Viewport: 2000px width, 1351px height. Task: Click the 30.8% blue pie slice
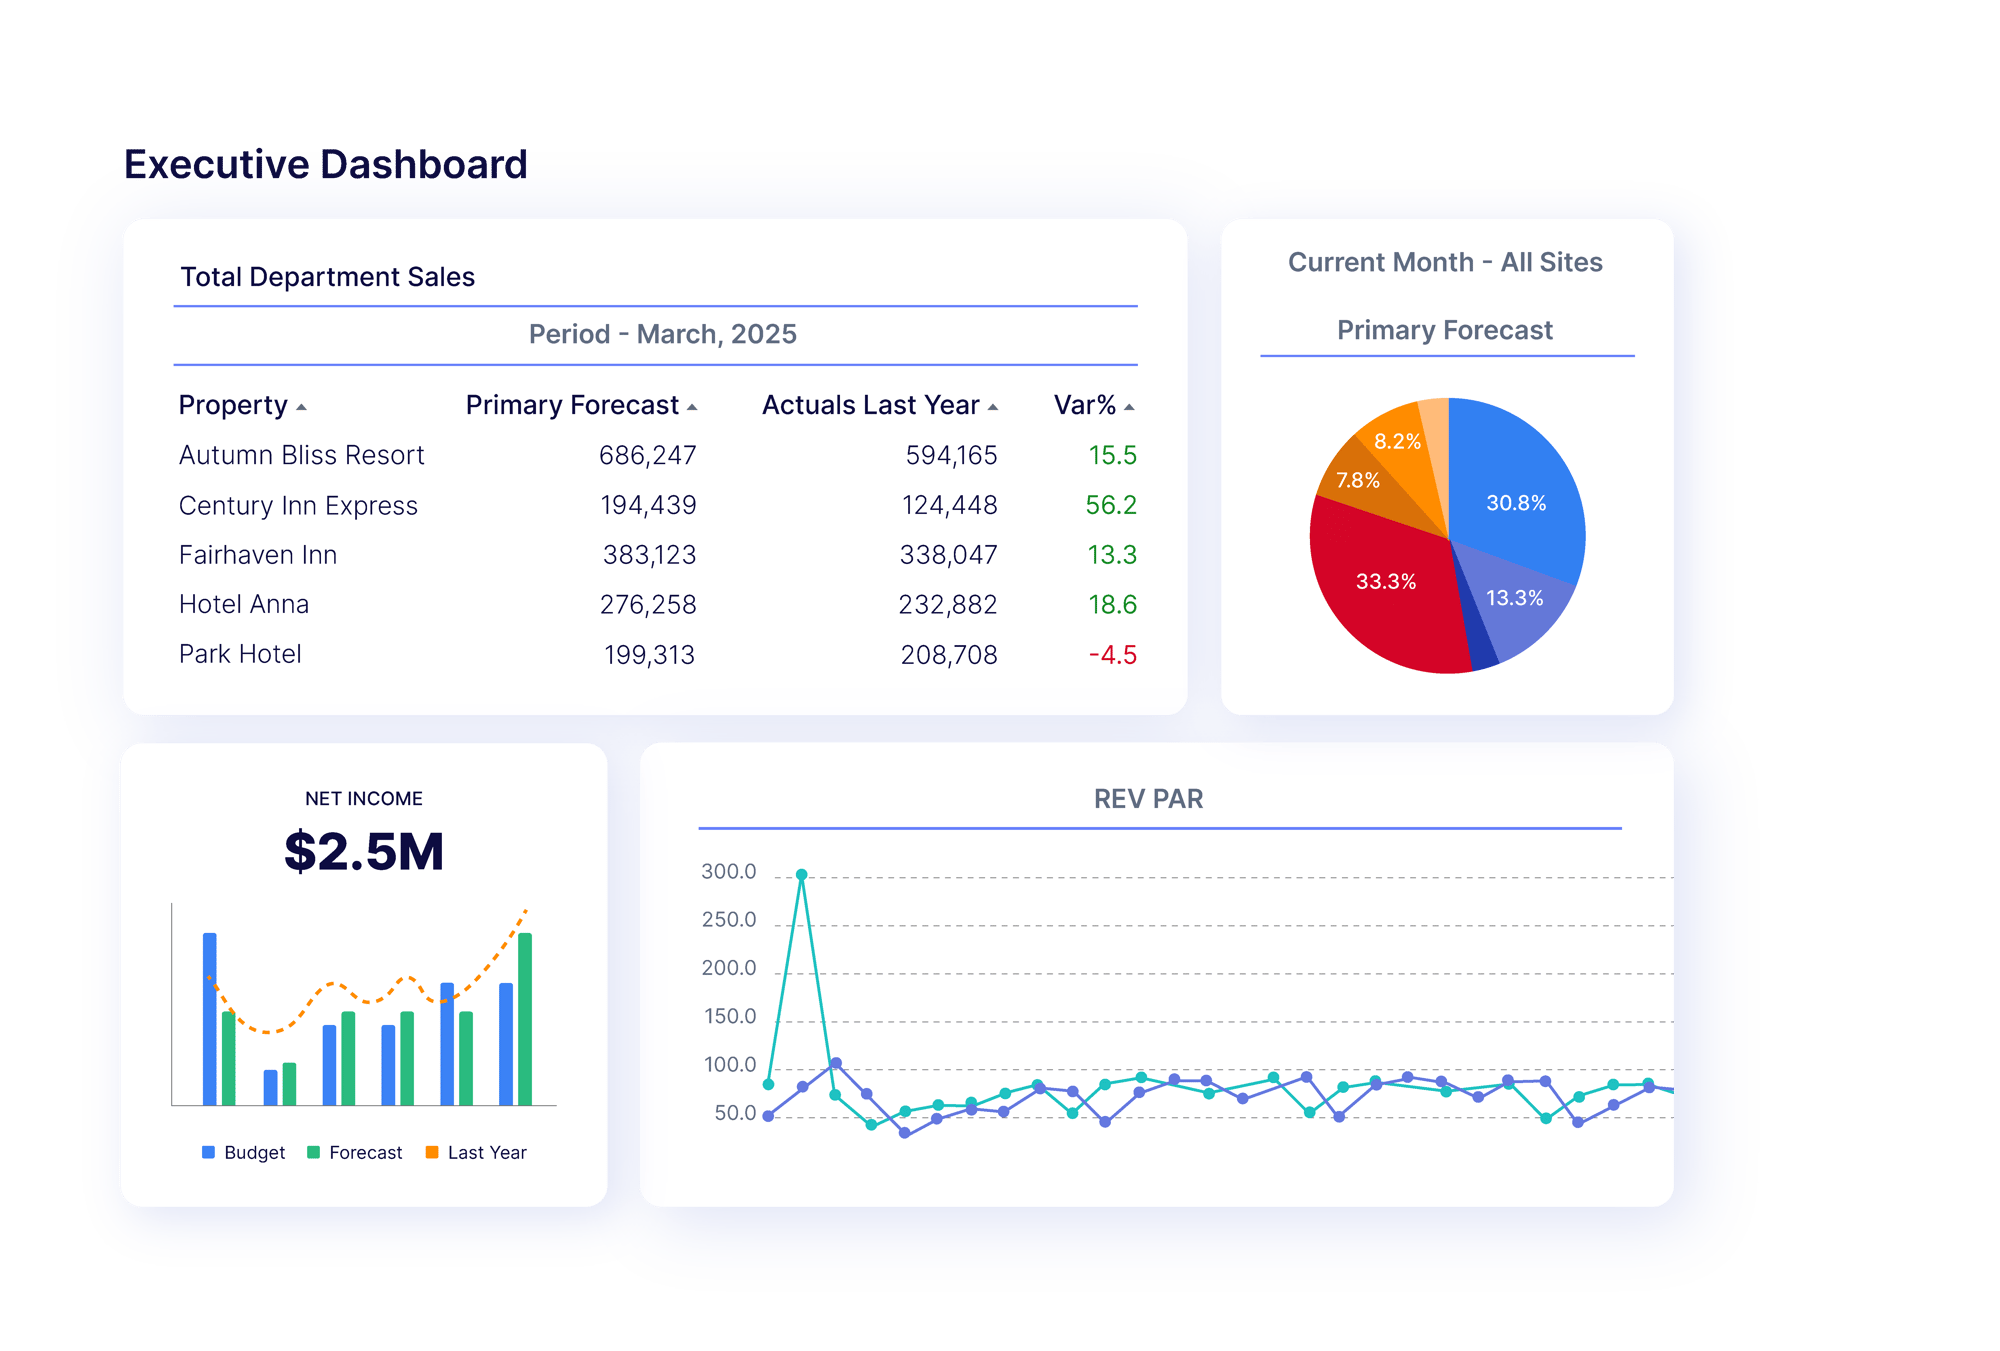(1515, 502)
